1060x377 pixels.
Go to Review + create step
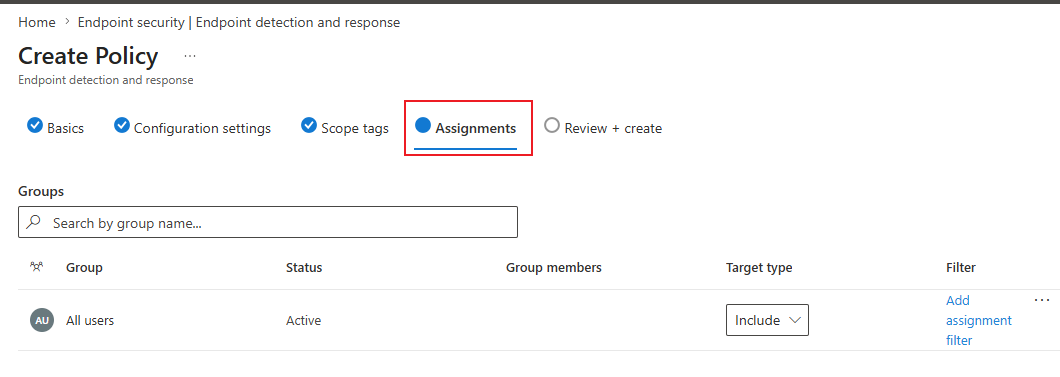coord(603,128)
